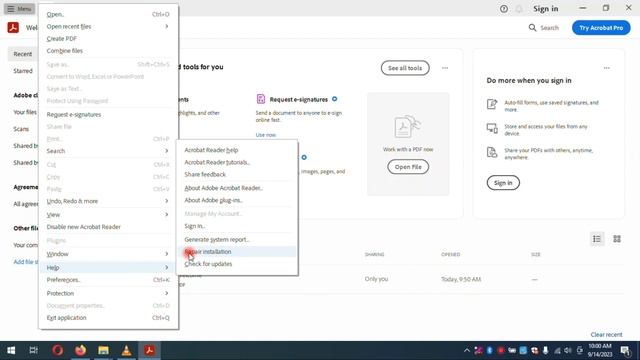Screen dimensions: 640x360
Task: Open About Adobe Acrobat Reader
Action: [237, 188]
